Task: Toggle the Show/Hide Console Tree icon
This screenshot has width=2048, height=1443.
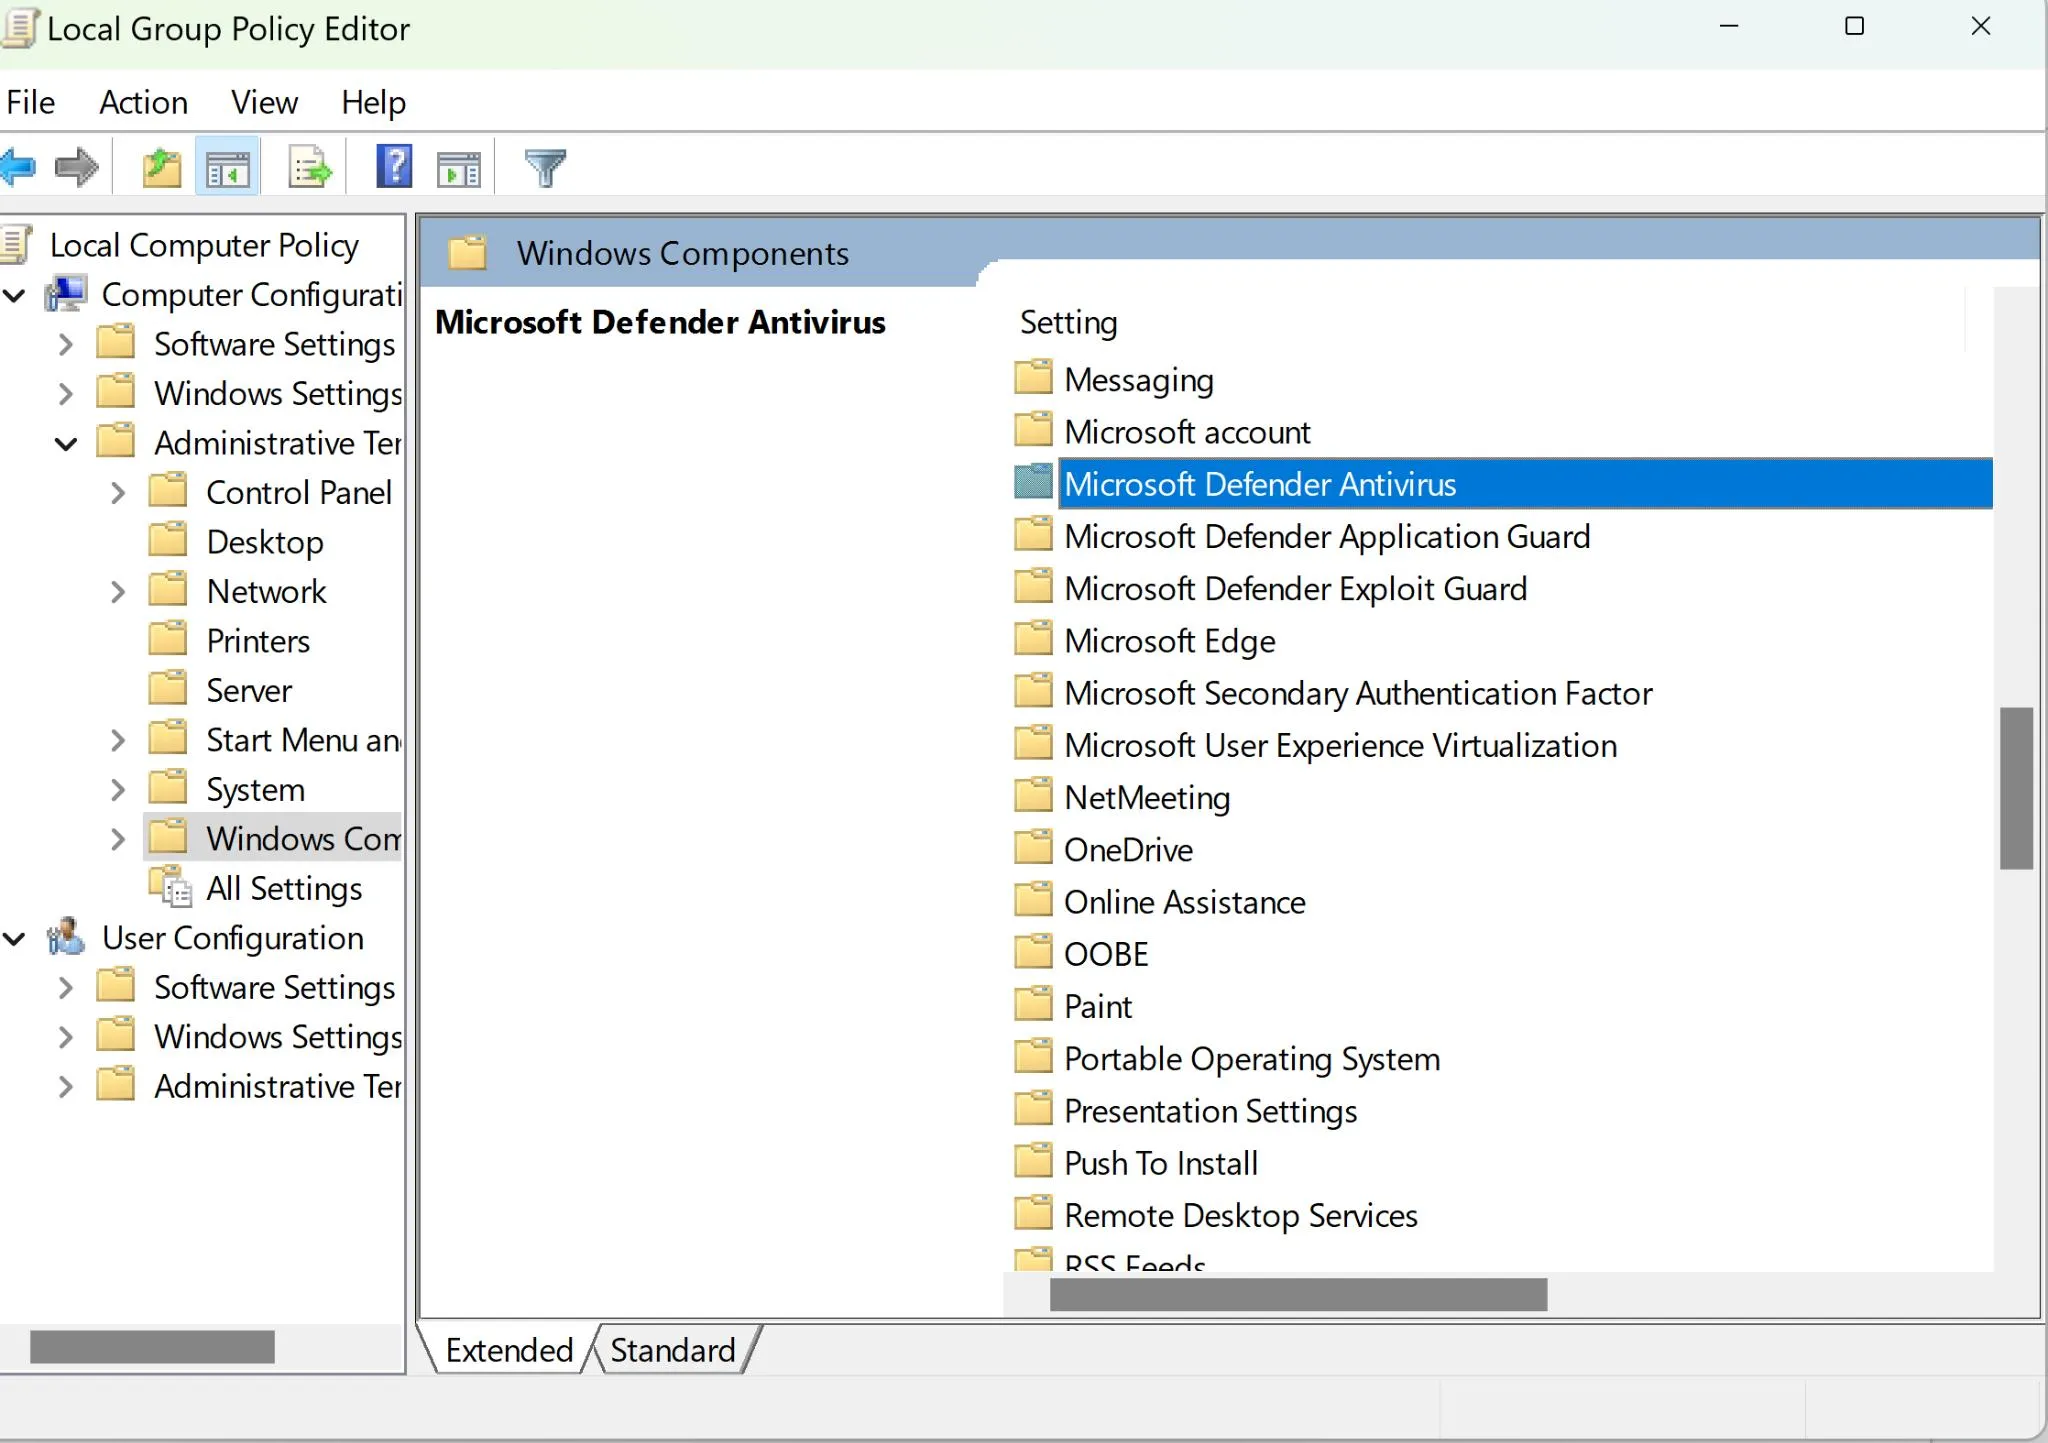Action: (x=227, y=166)
